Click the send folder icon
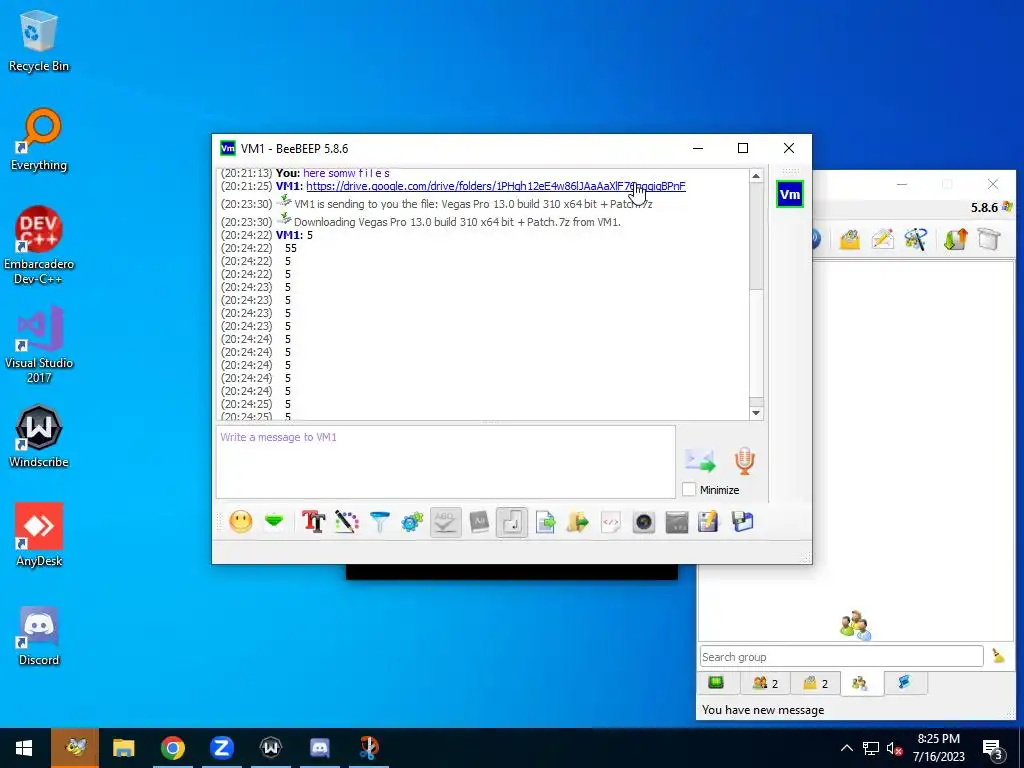This screenshot has width=1024, height=768. coord(577,522)
